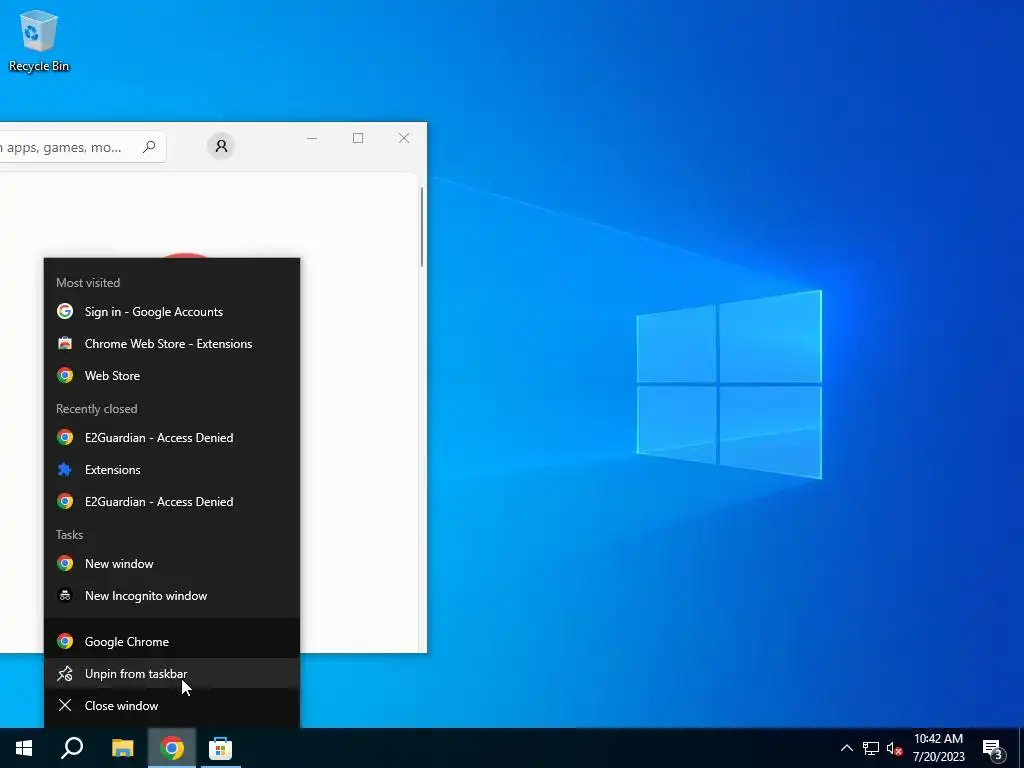Open the Windows Start menu
The height and width of the screenshot is (768, 1024).
click(24, 748)
